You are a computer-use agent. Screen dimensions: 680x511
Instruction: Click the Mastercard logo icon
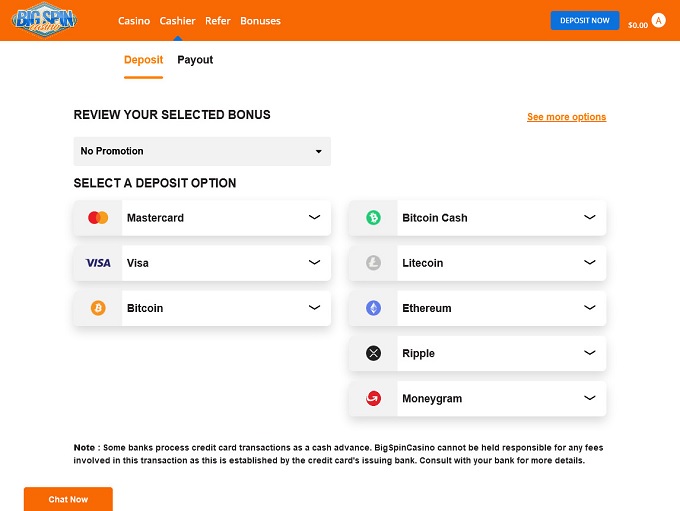pyautogui.click(x=98, y=218)
